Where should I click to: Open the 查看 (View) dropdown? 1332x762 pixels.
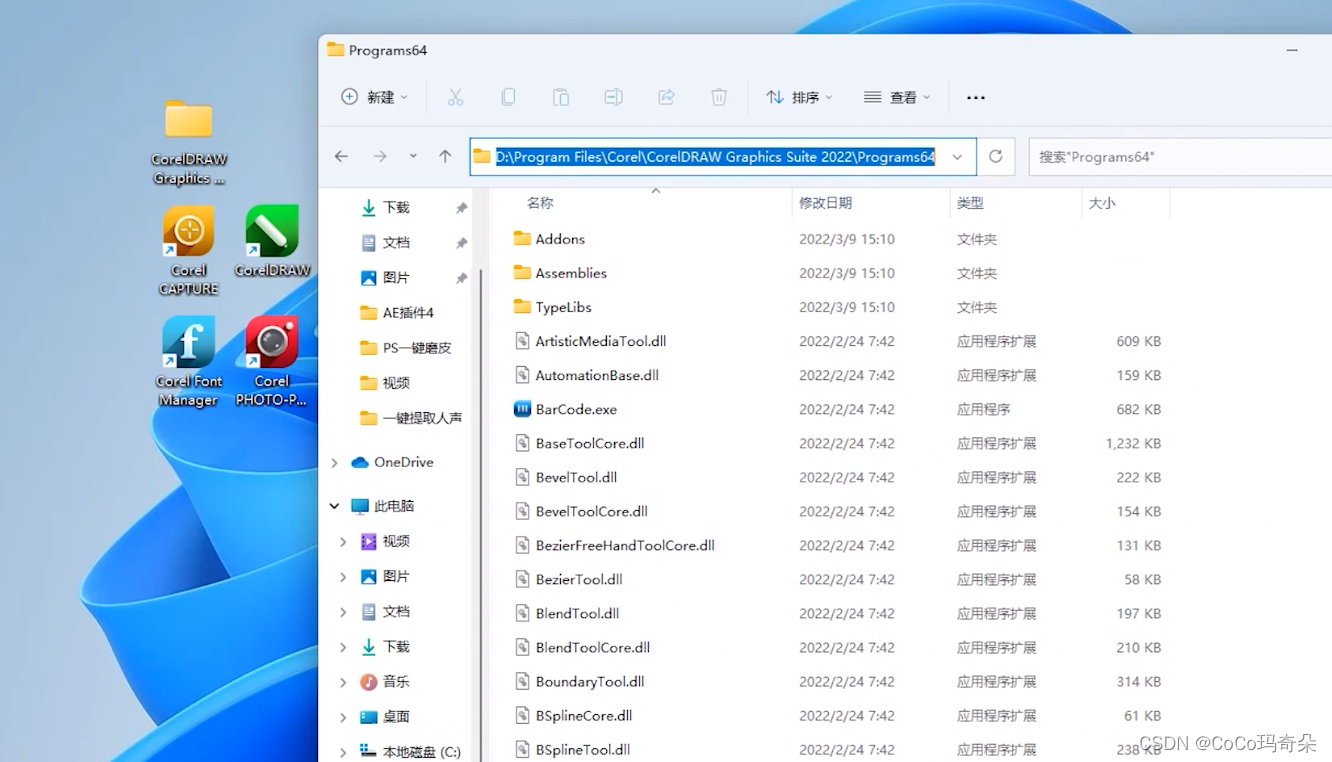click(897, 97)
